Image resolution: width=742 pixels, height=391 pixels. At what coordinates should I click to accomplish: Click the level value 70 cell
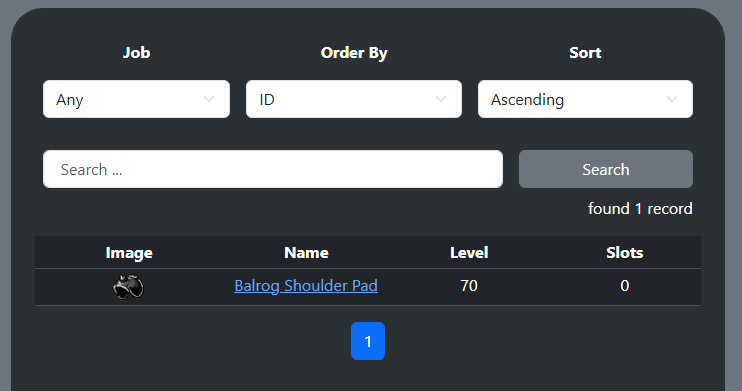point(469,286)
